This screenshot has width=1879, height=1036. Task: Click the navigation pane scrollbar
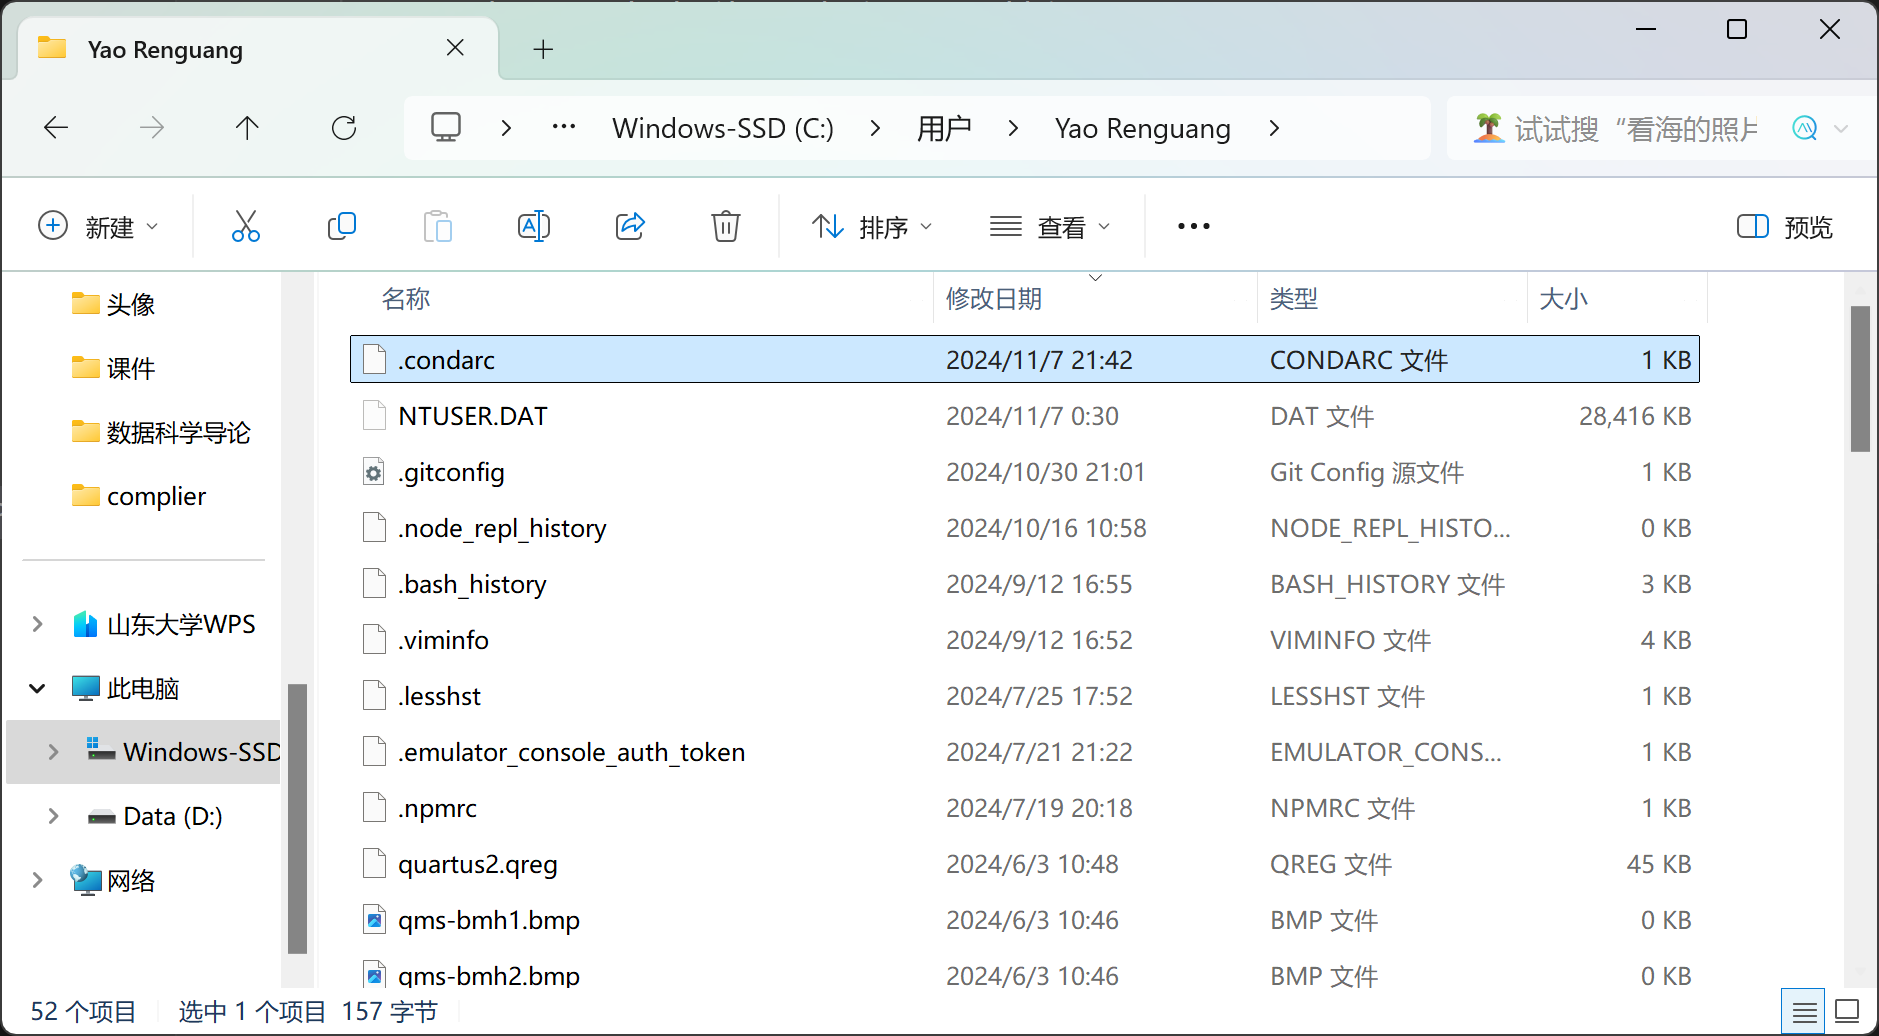click(x=297, y=818)
